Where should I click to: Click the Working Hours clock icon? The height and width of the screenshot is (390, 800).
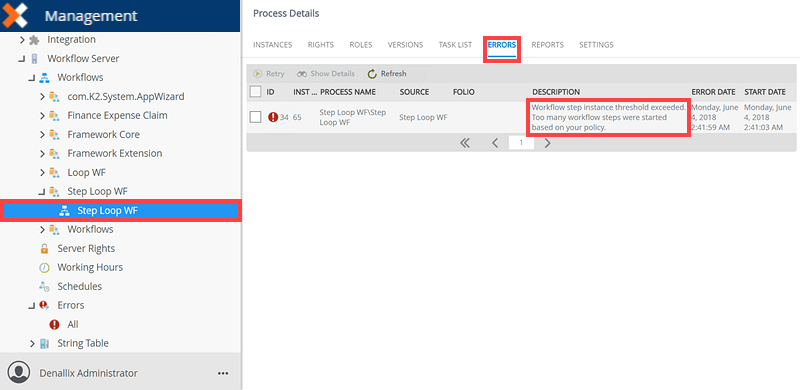pos(44,267)
